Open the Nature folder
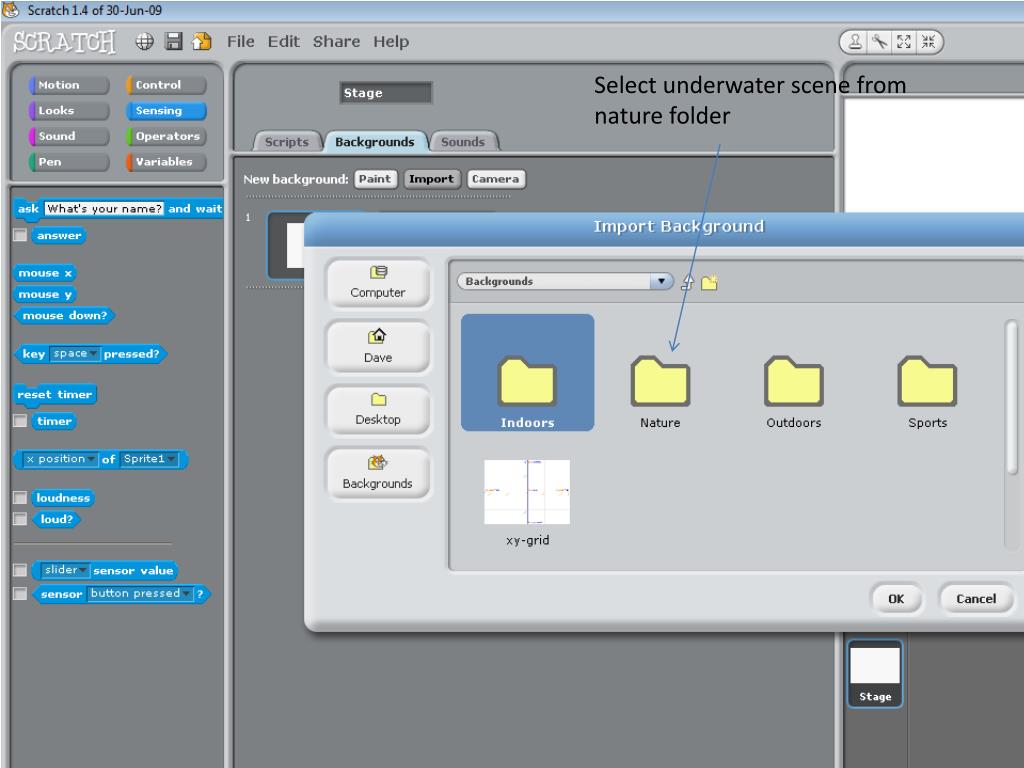This screenshot has width=1024, height=768. point(660,392)
